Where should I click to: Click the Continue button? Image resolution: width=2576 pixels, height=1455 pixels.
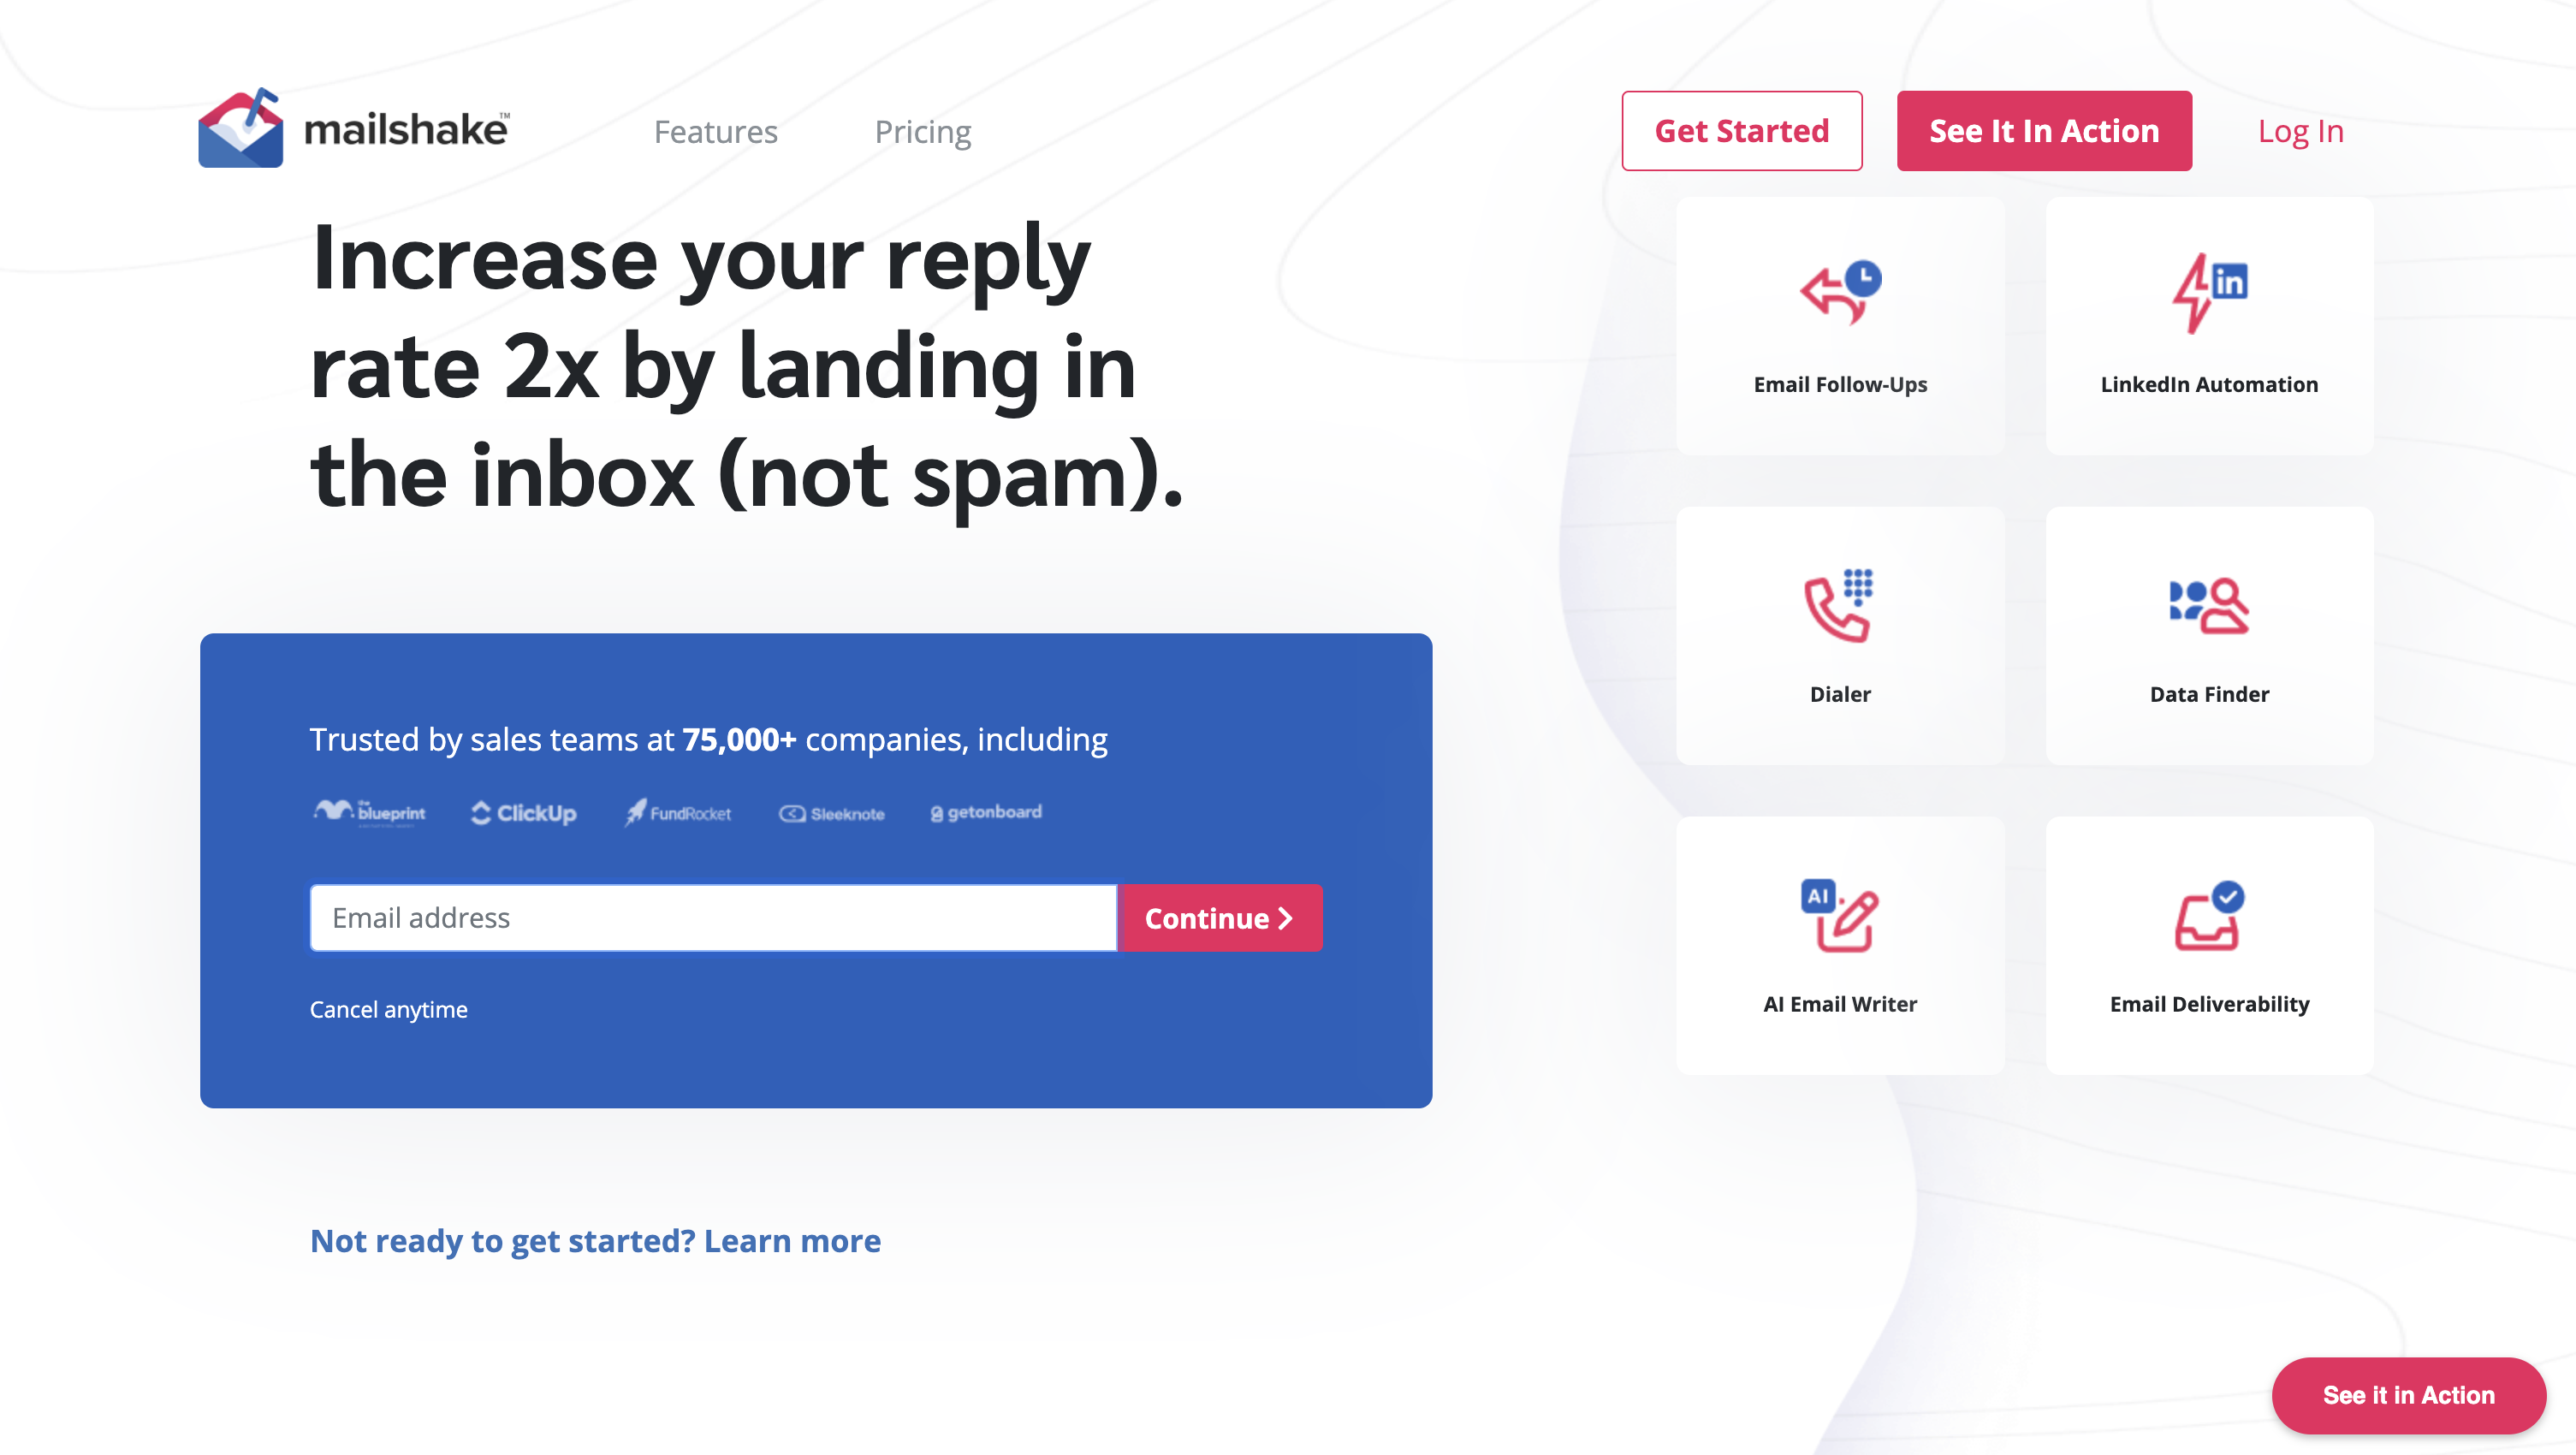click(1219, 917)
